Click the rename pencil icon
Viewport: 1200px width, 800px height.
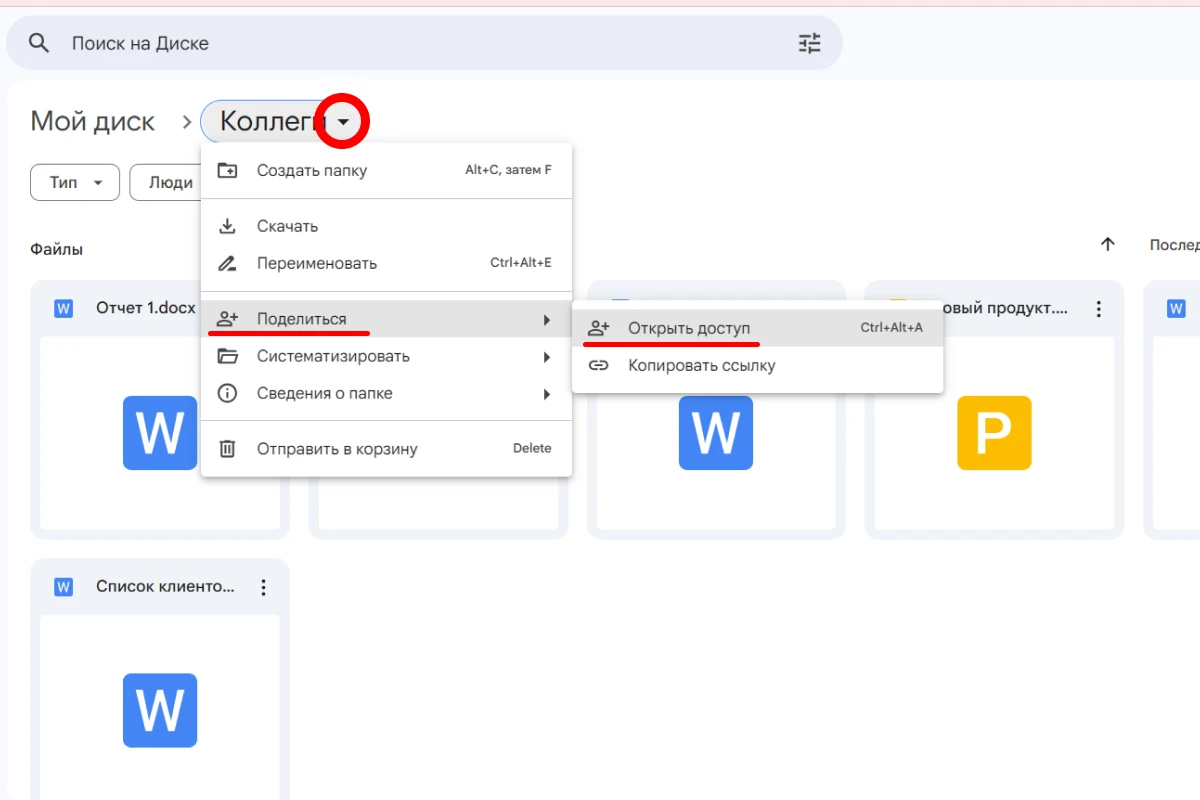tap(228, 263)
